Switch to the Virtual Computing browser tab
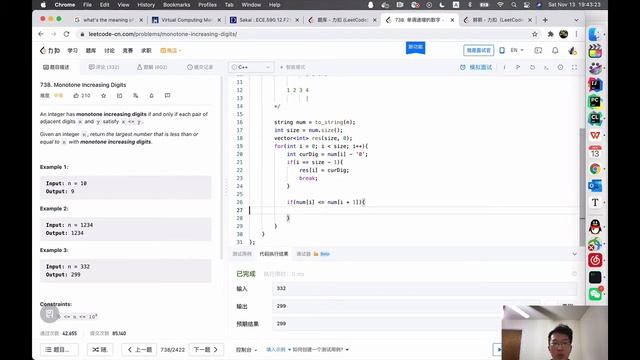640x360 pixels. 186,20
